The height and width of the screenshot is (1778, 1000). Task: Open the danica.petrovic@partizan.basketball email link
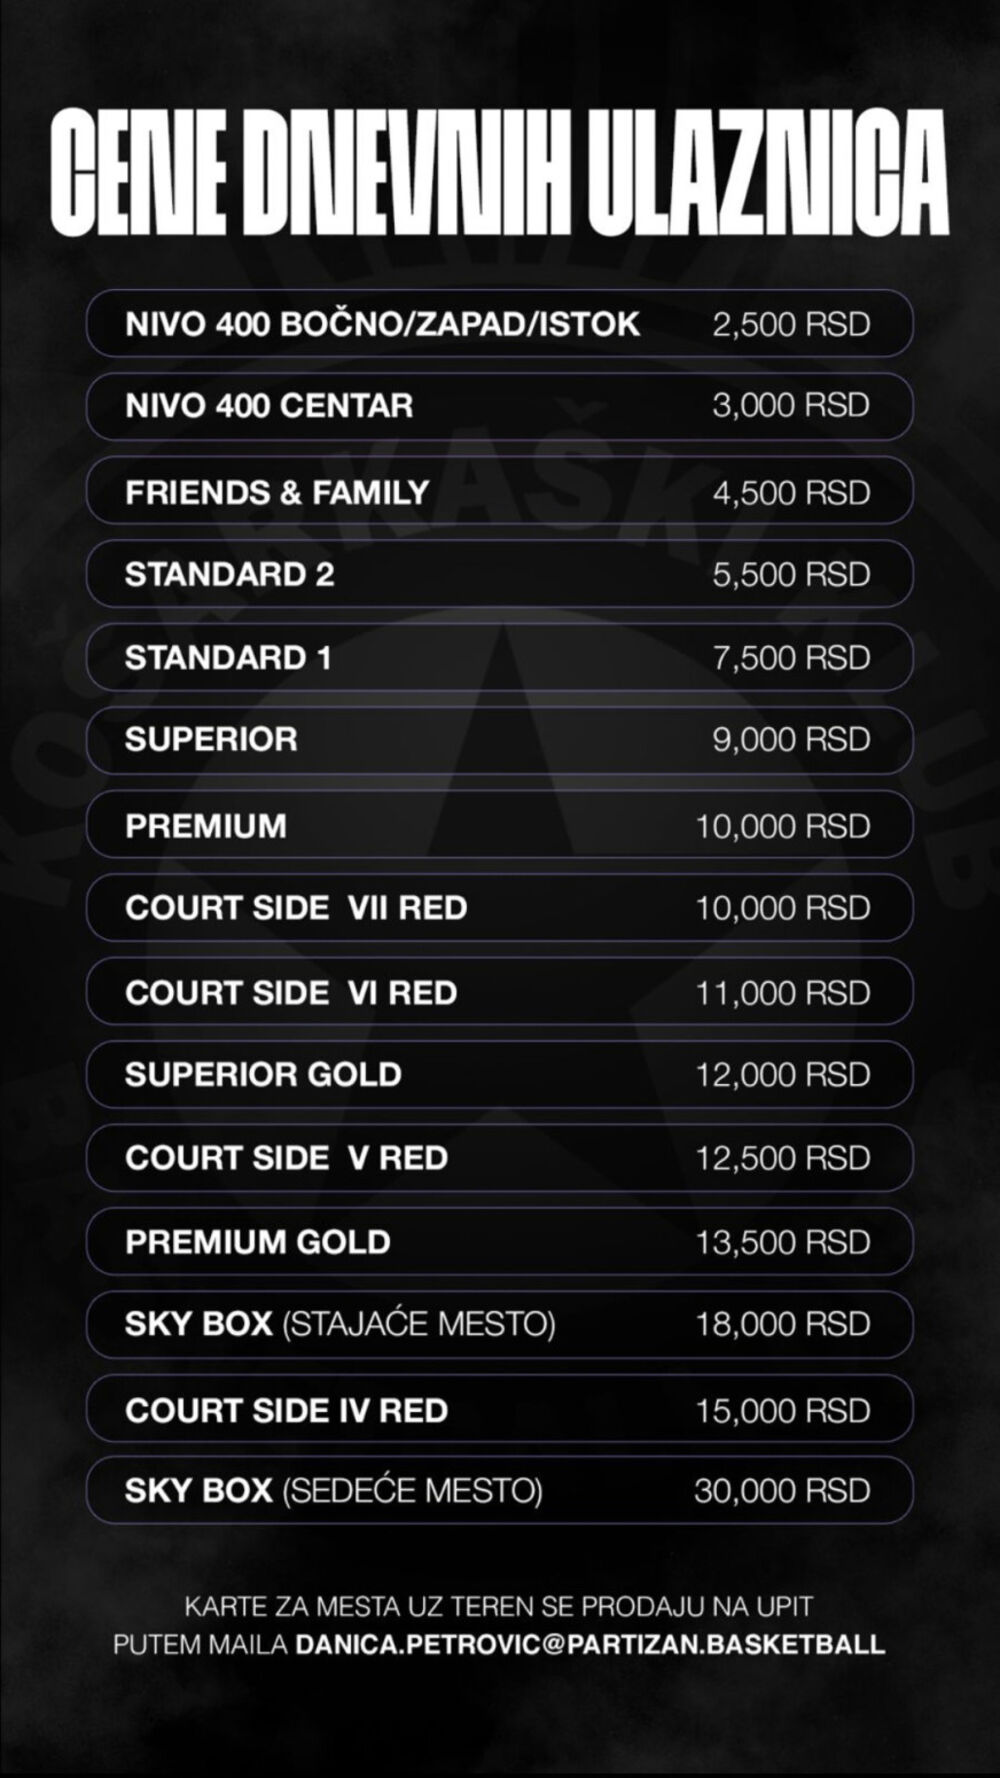590,1644
